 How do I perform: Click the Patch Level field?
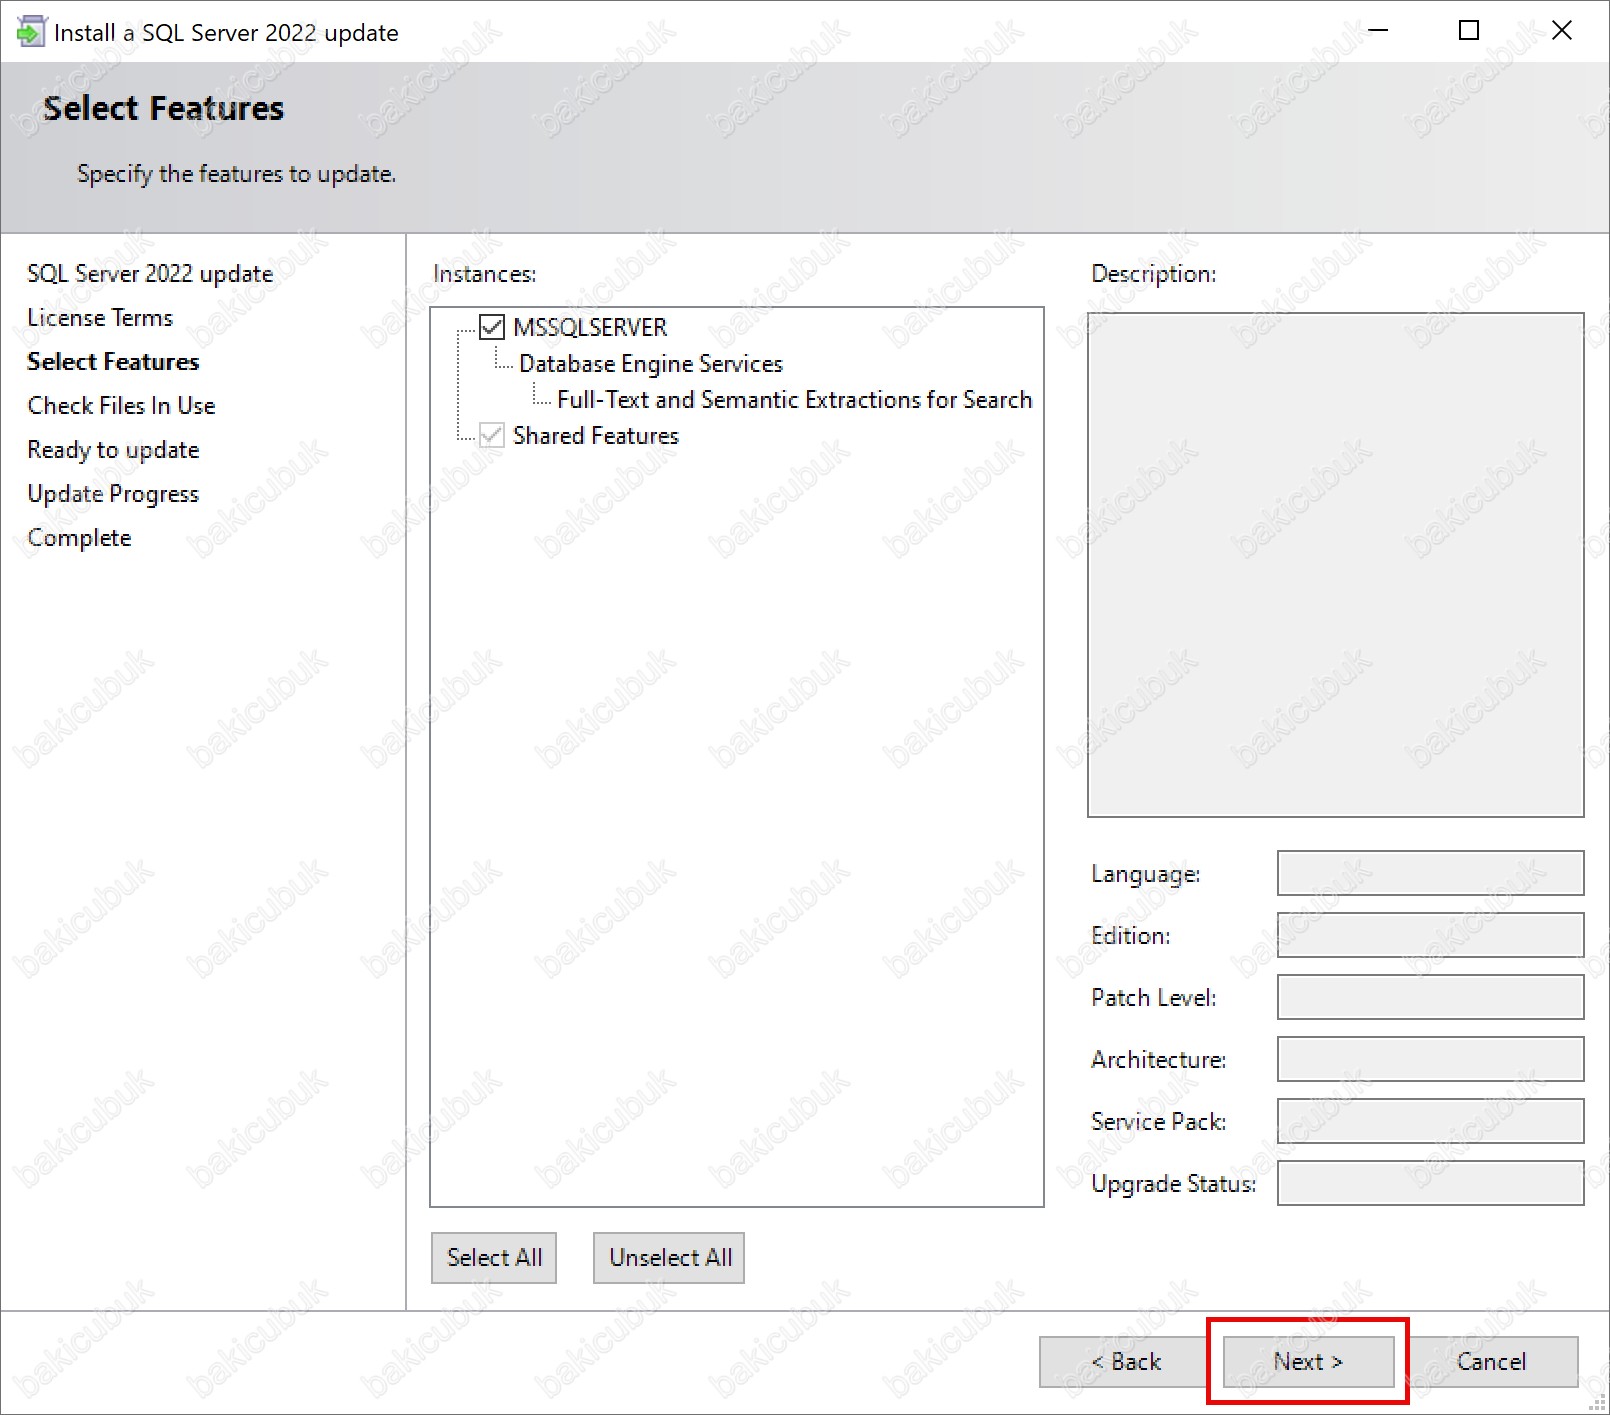click(x=1430, y=997)
